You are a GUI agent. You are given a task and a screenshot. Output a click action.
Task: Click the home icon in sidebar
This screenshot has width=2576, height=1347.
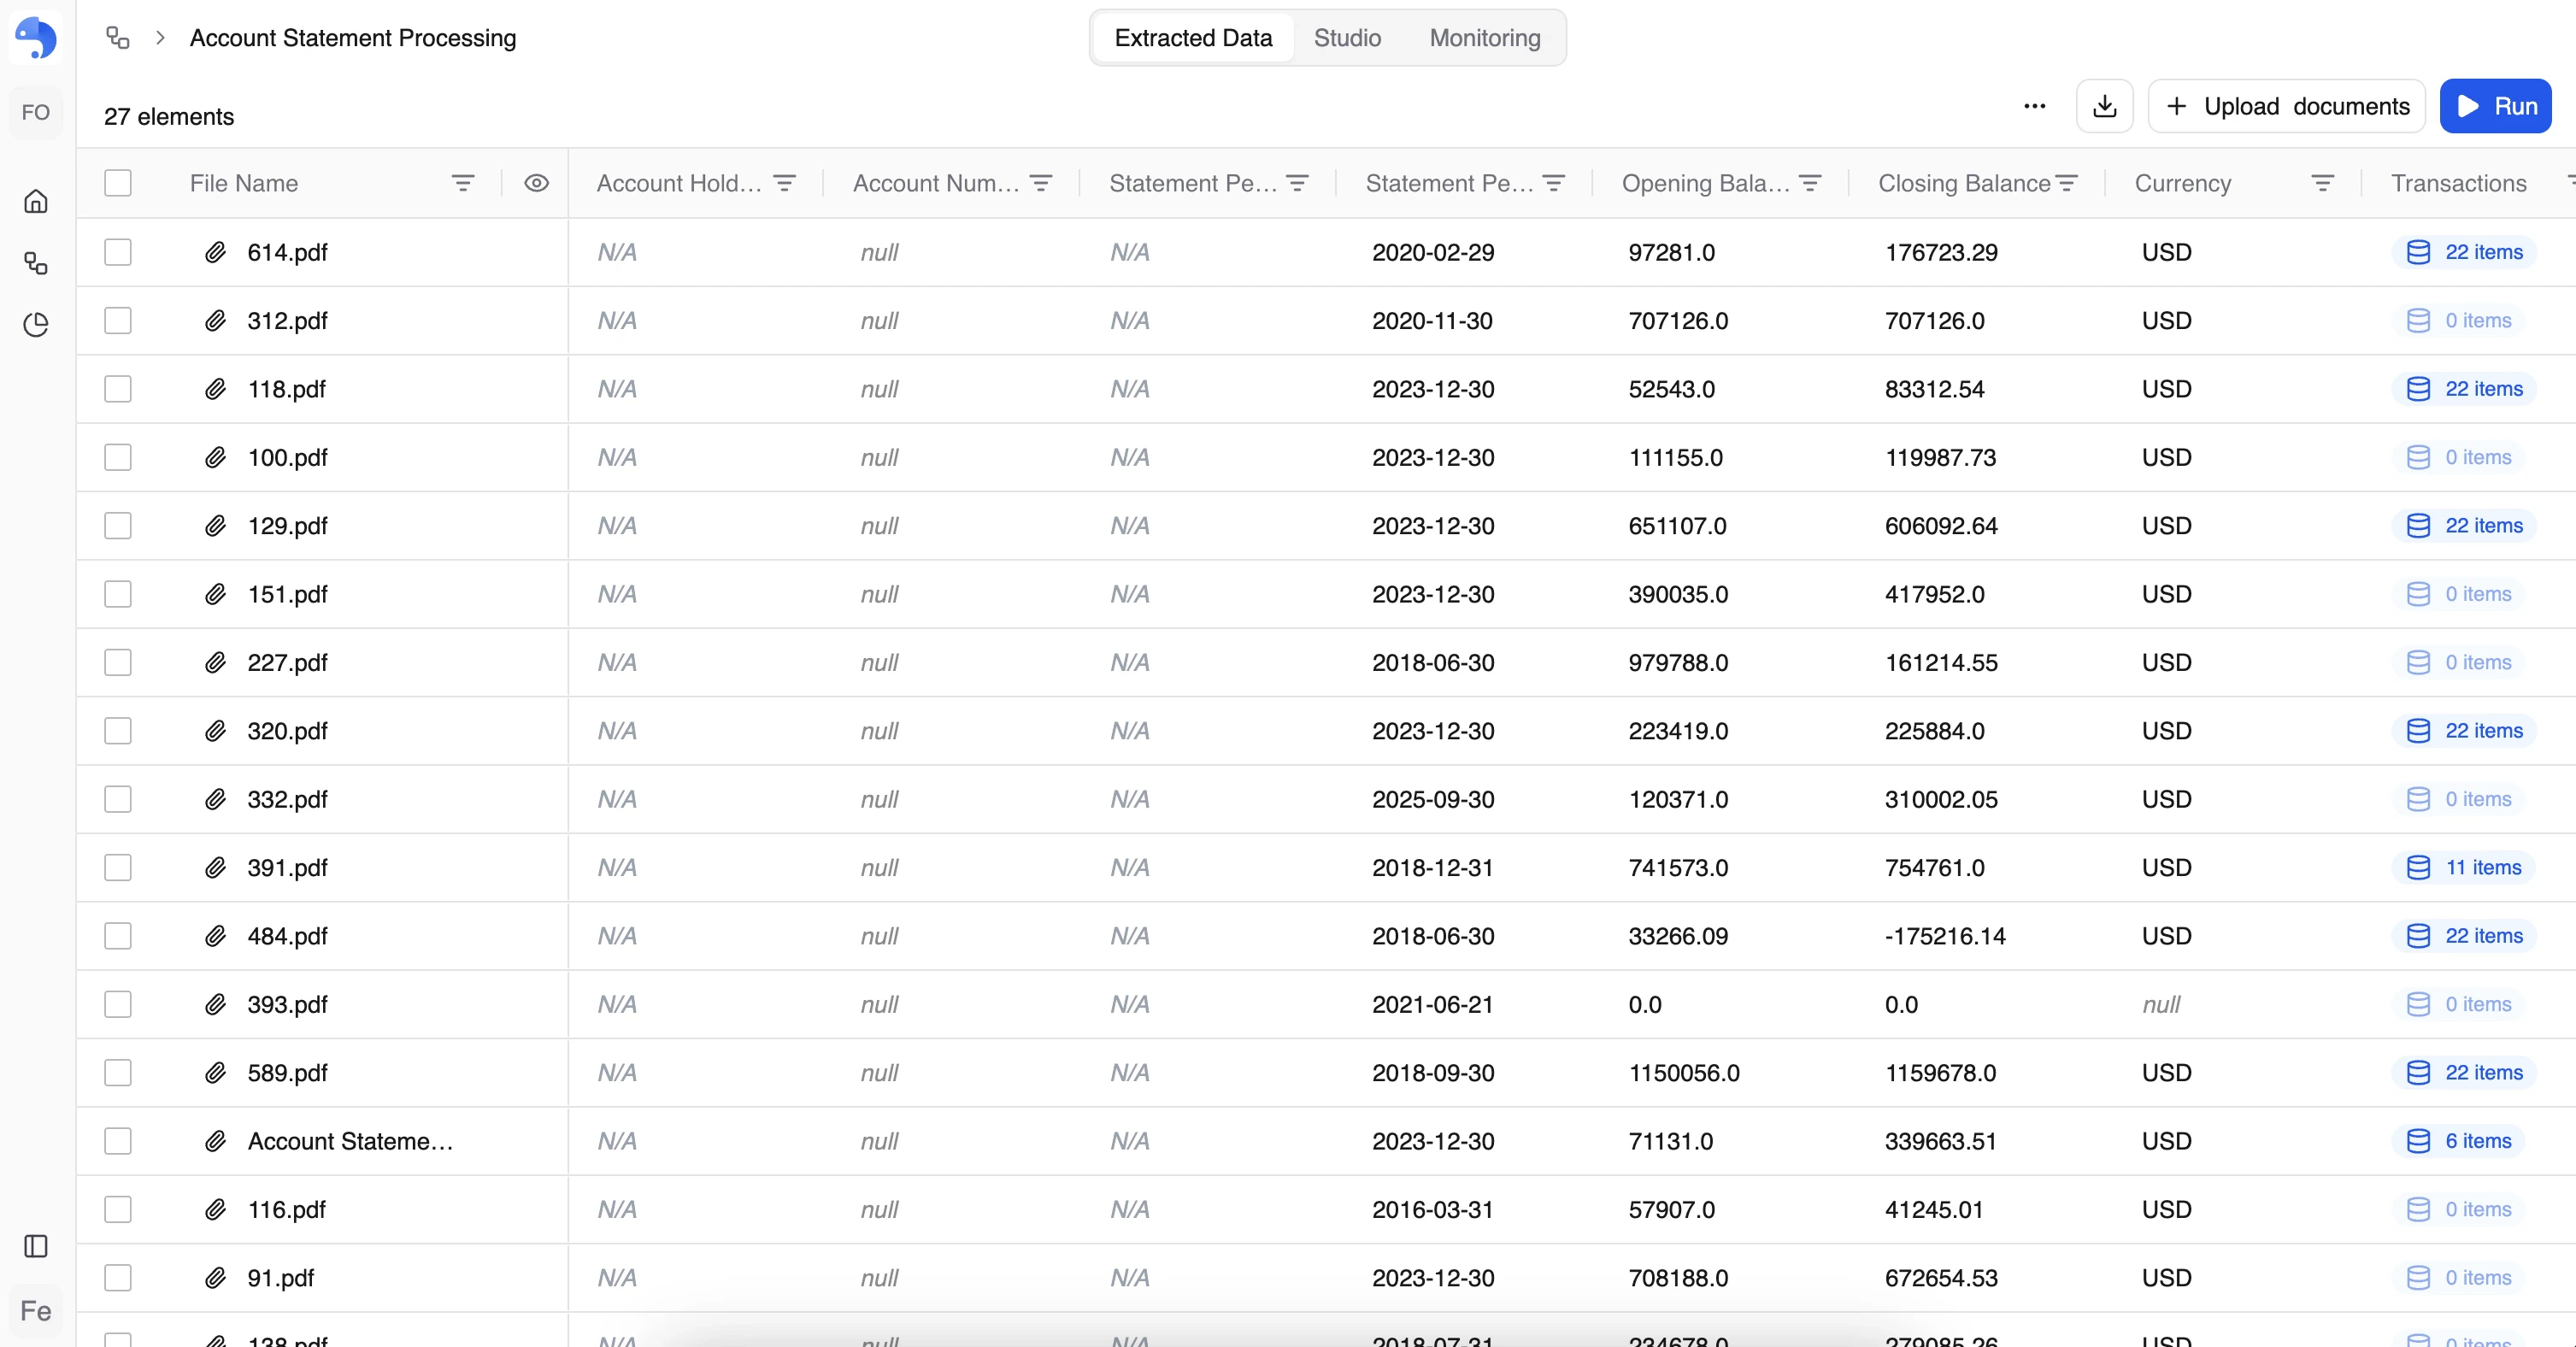click(x=36, y=202)
